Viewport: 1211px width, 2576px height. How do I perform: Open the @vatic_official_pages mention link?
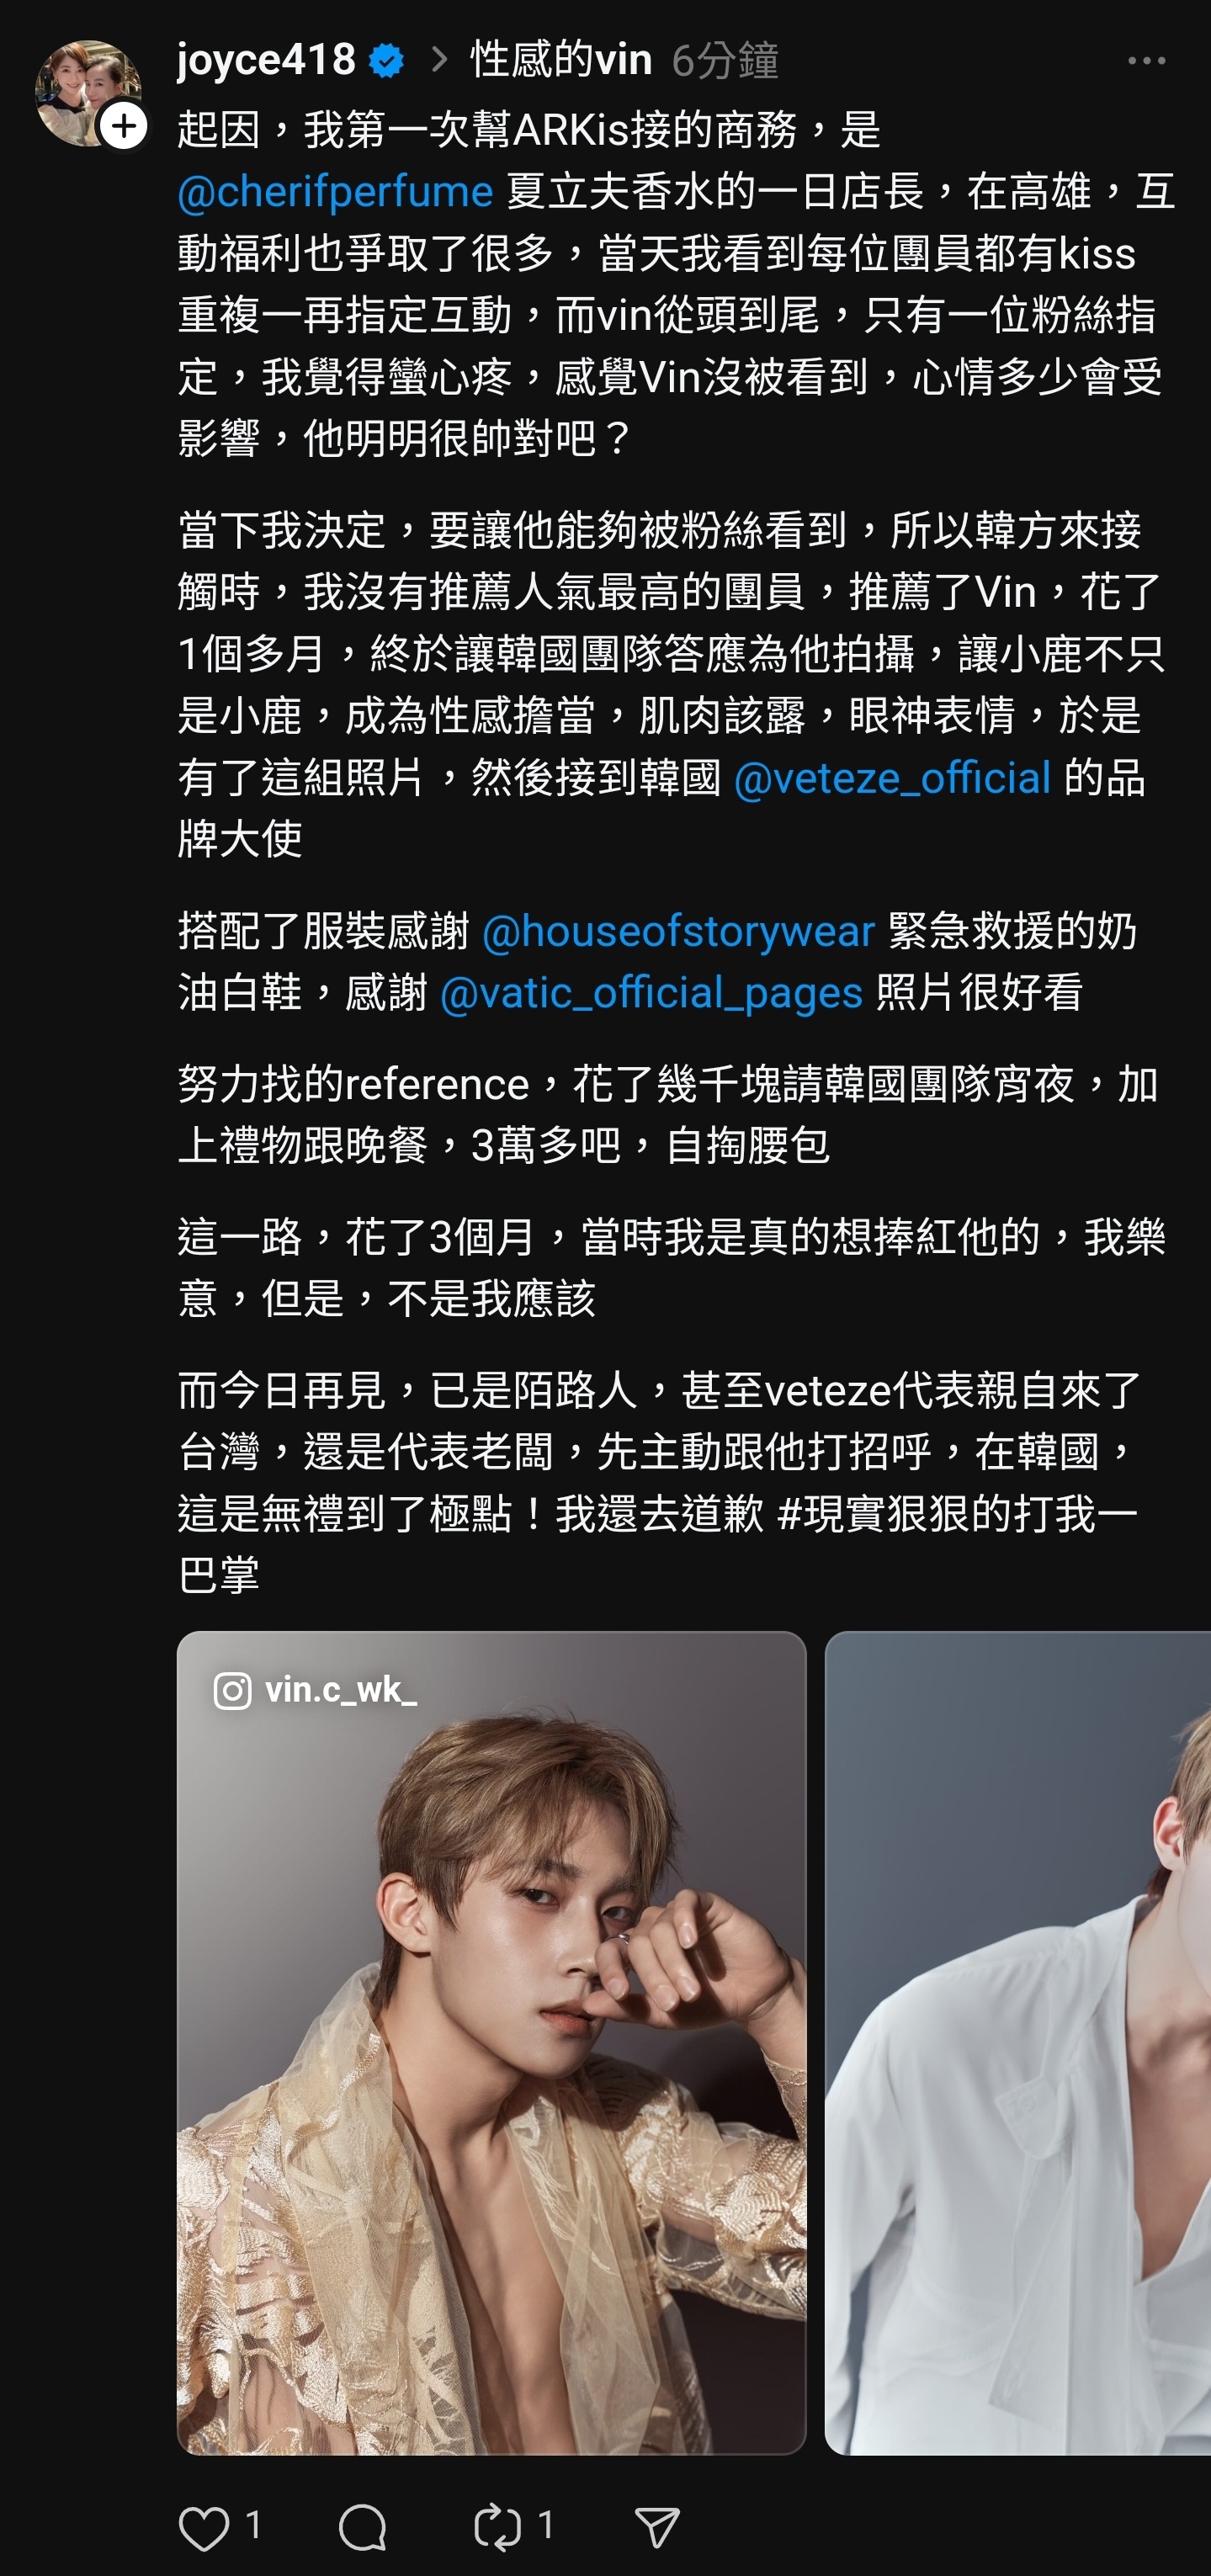tap(651, 993)
